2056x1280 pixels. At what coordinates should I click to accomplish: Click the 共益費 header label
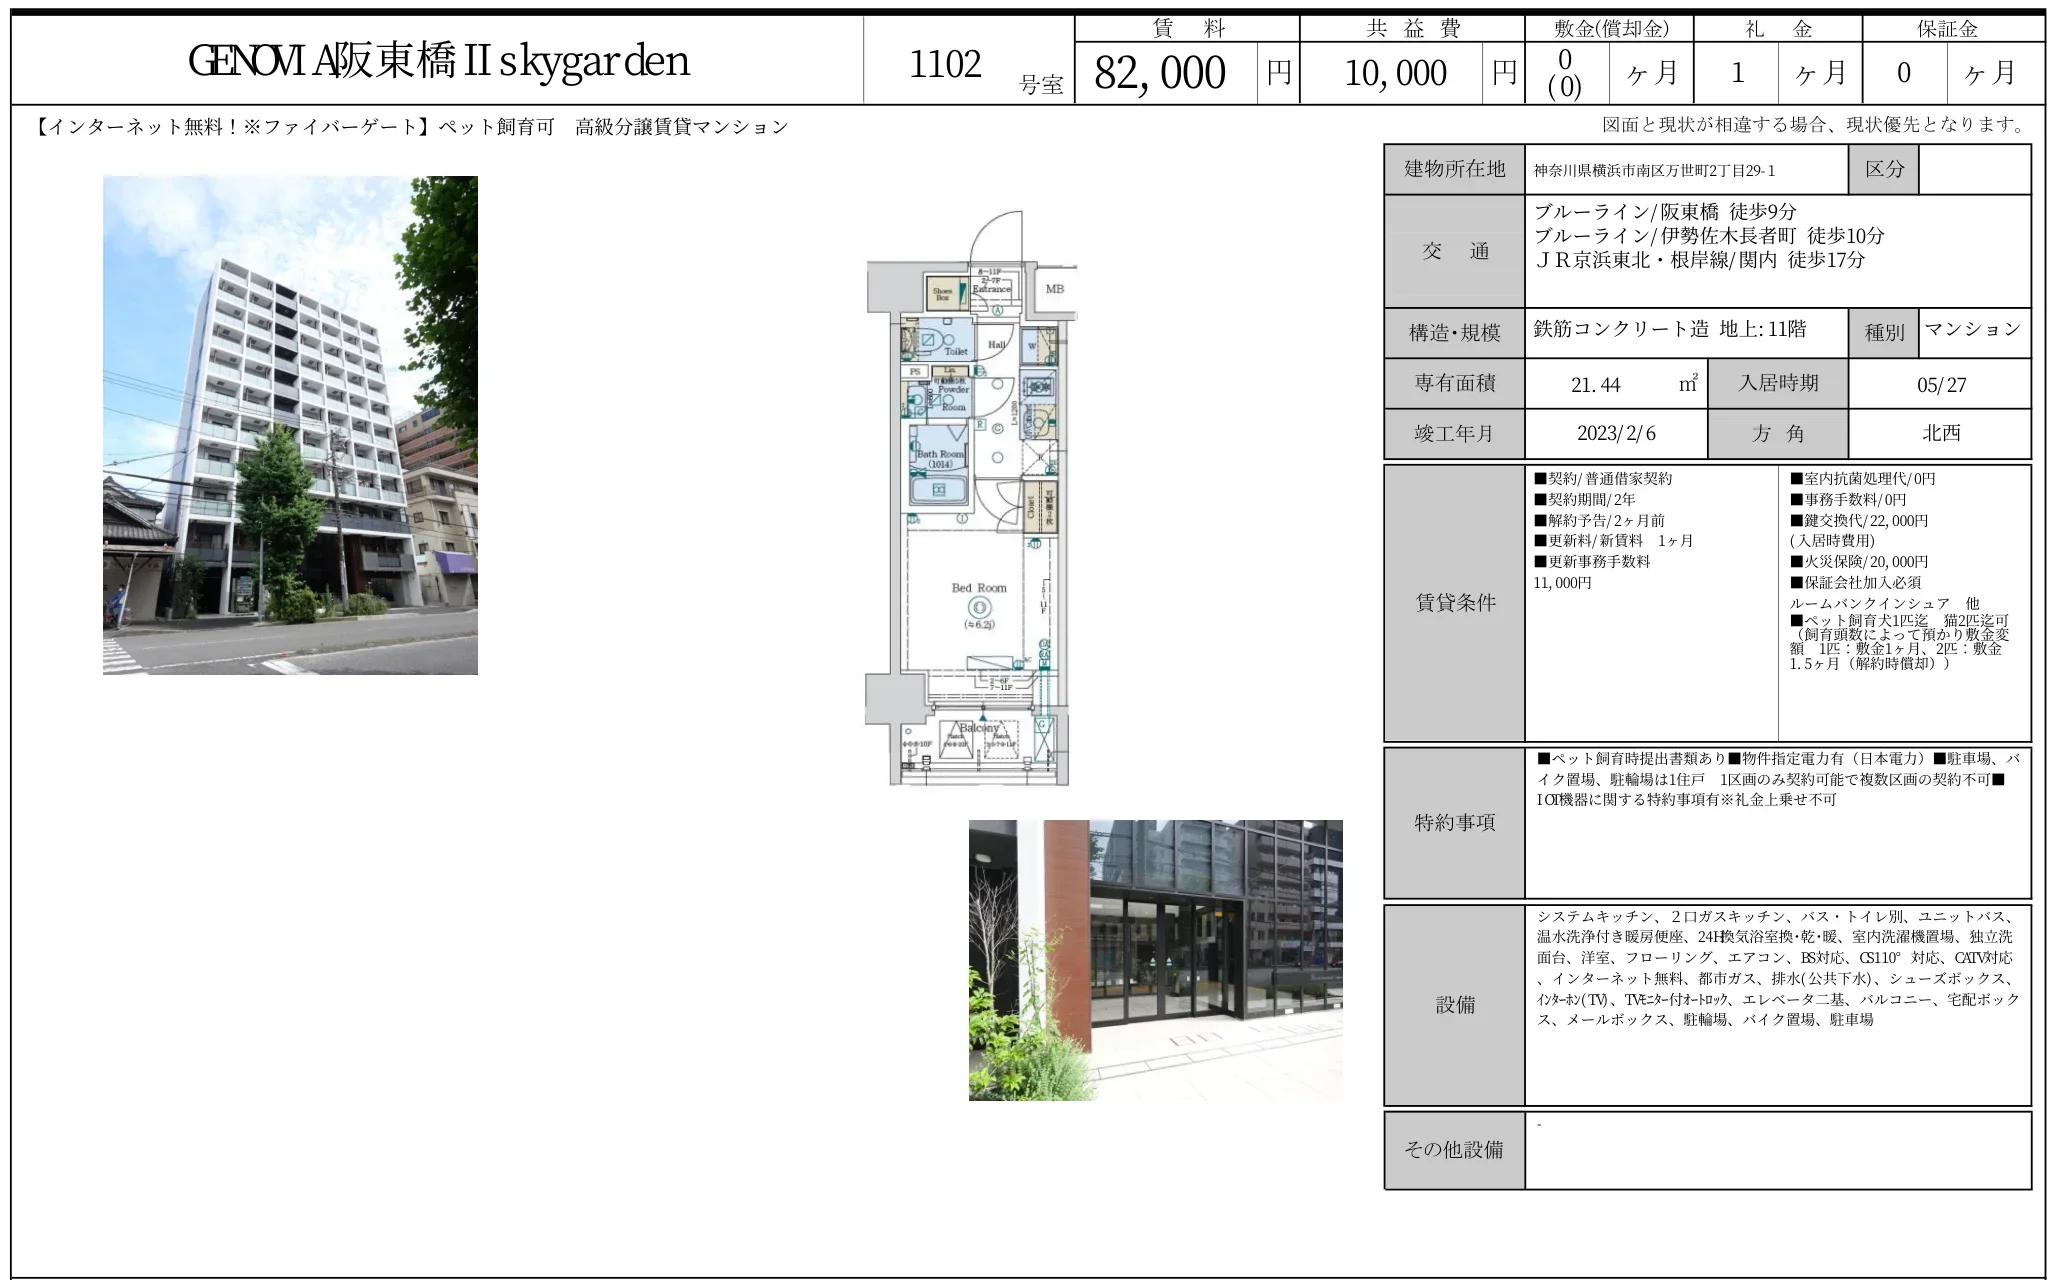pyautogui.click(x=1413, y=29)
